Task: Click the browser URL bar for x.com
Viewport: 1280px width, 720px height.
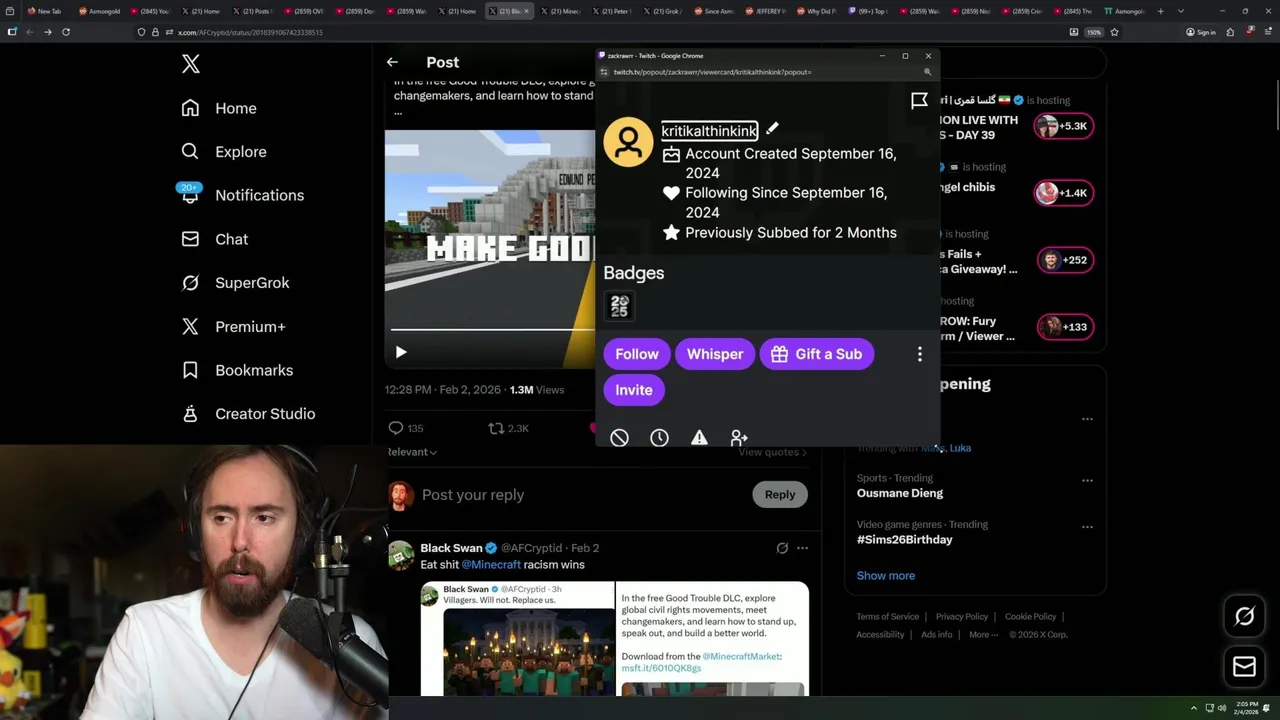Action: [600, 32]
